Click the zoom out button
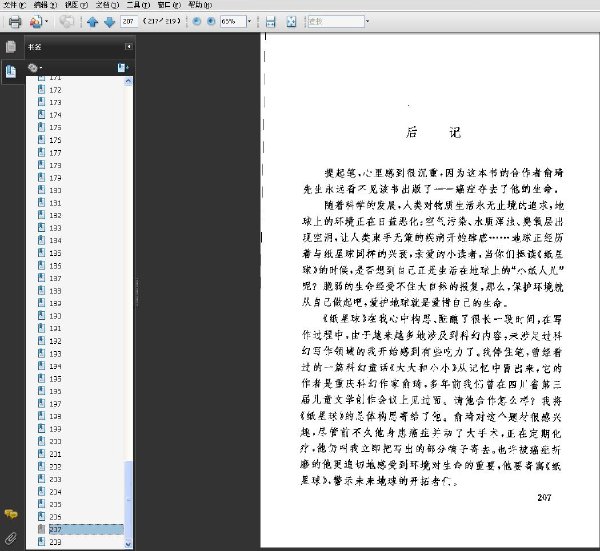600x551 pixels. tap(196, 21)
